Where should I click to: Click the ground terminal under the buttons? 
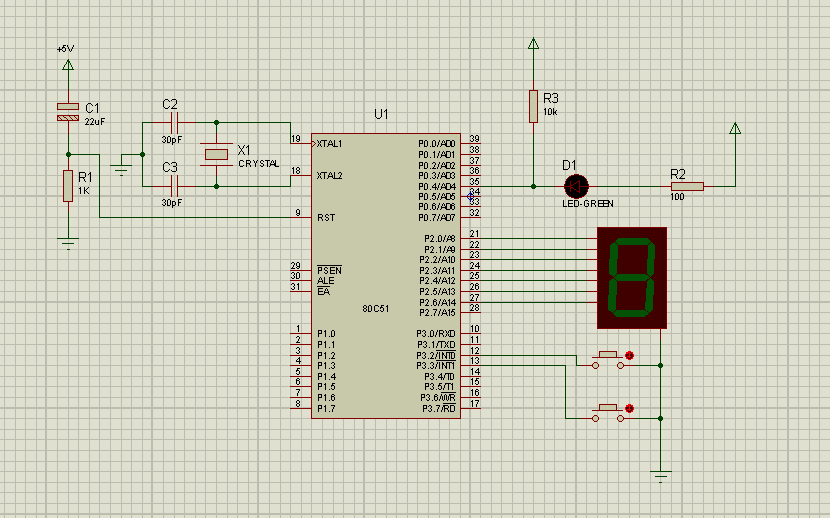(661, 476)
